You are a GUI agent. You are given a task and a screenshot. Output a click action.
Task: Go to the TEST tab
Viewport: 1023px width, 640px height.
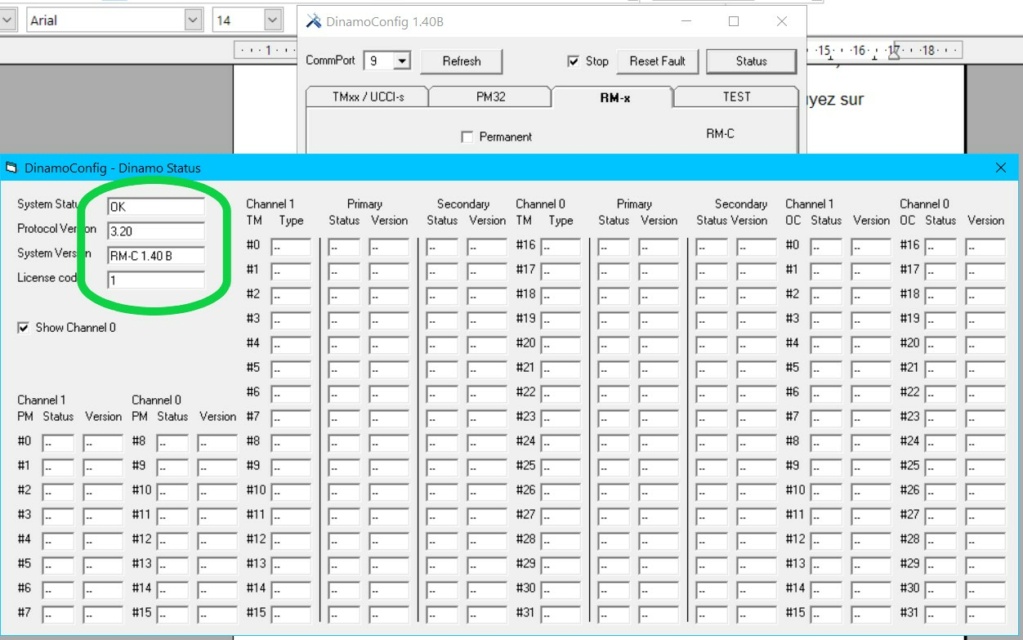736,97
